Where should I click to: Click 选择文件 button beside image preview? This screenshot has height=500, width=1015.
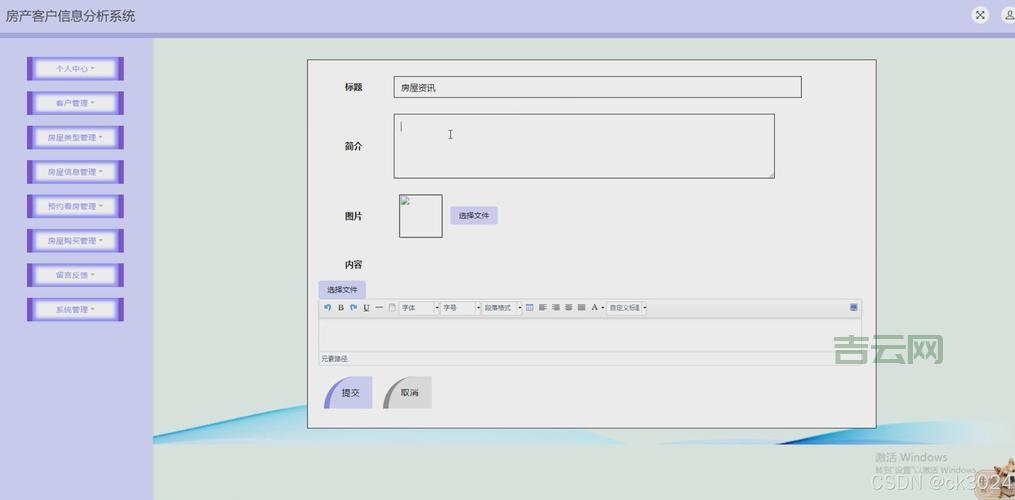pyautogui.click(x=473, y=216)
